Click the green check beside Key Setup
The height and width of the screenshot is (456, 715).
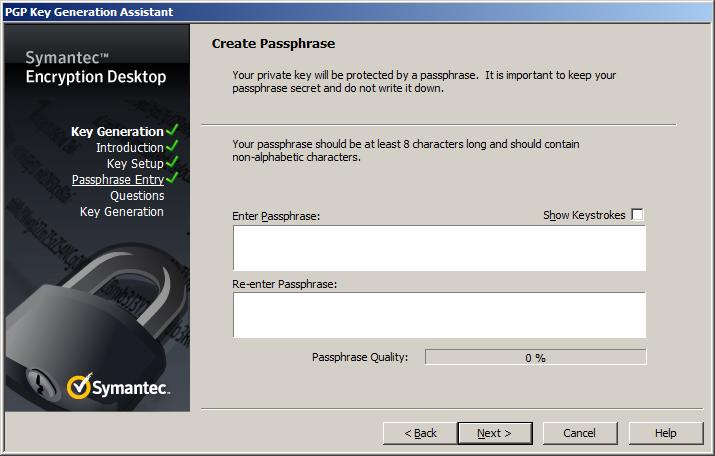point(172,162)
